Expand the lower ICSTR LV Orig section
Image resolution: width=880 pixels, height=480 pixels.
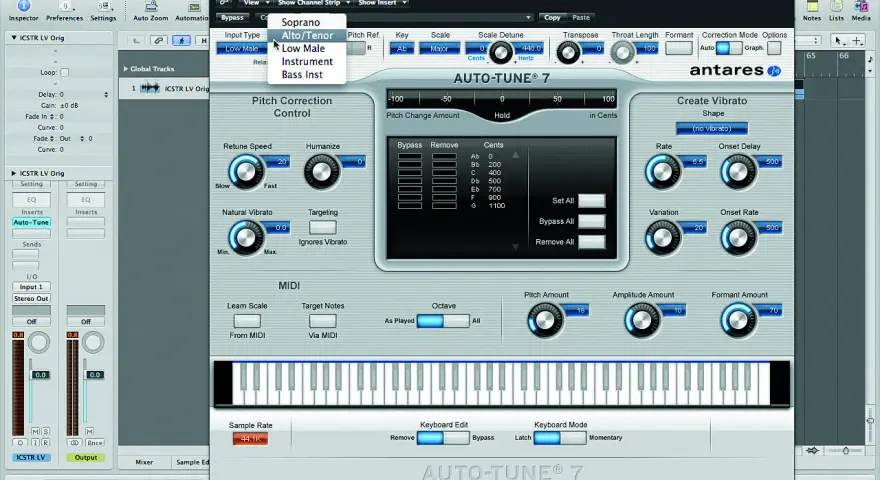pyautogui.click(x=14, y=173)
